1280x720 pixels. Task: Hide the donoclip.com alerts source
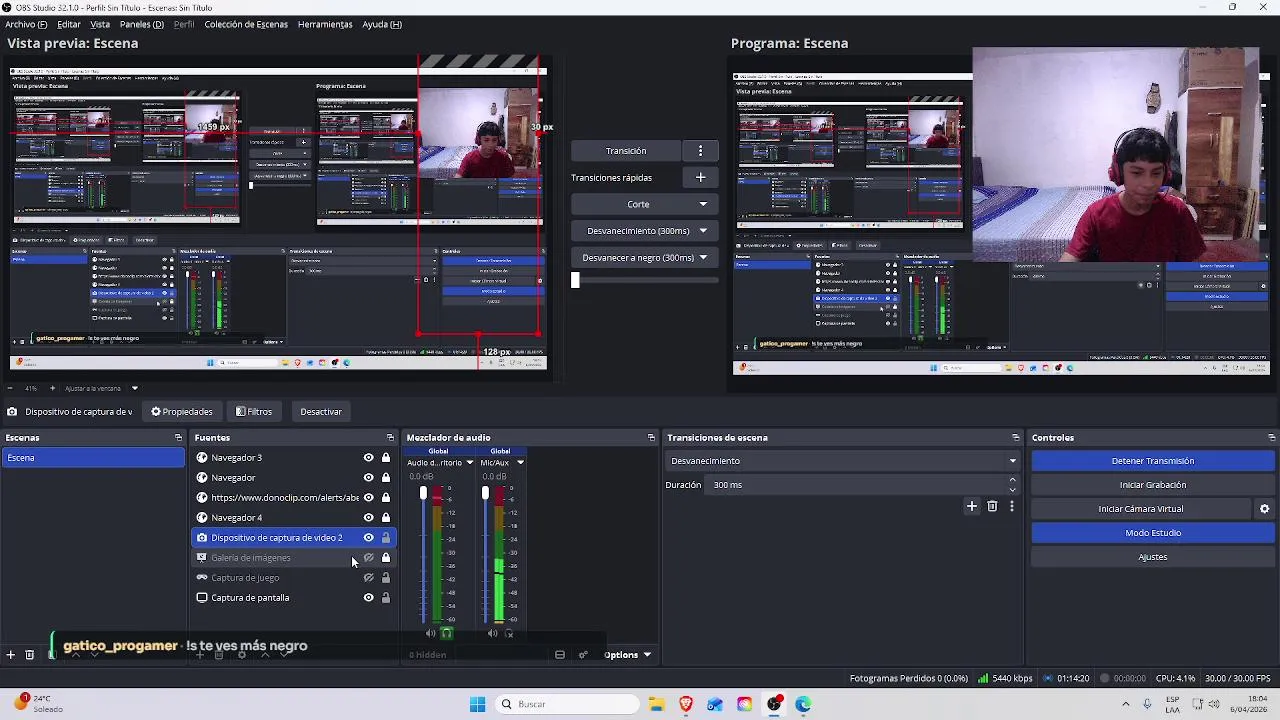click(x=368, y=498)
